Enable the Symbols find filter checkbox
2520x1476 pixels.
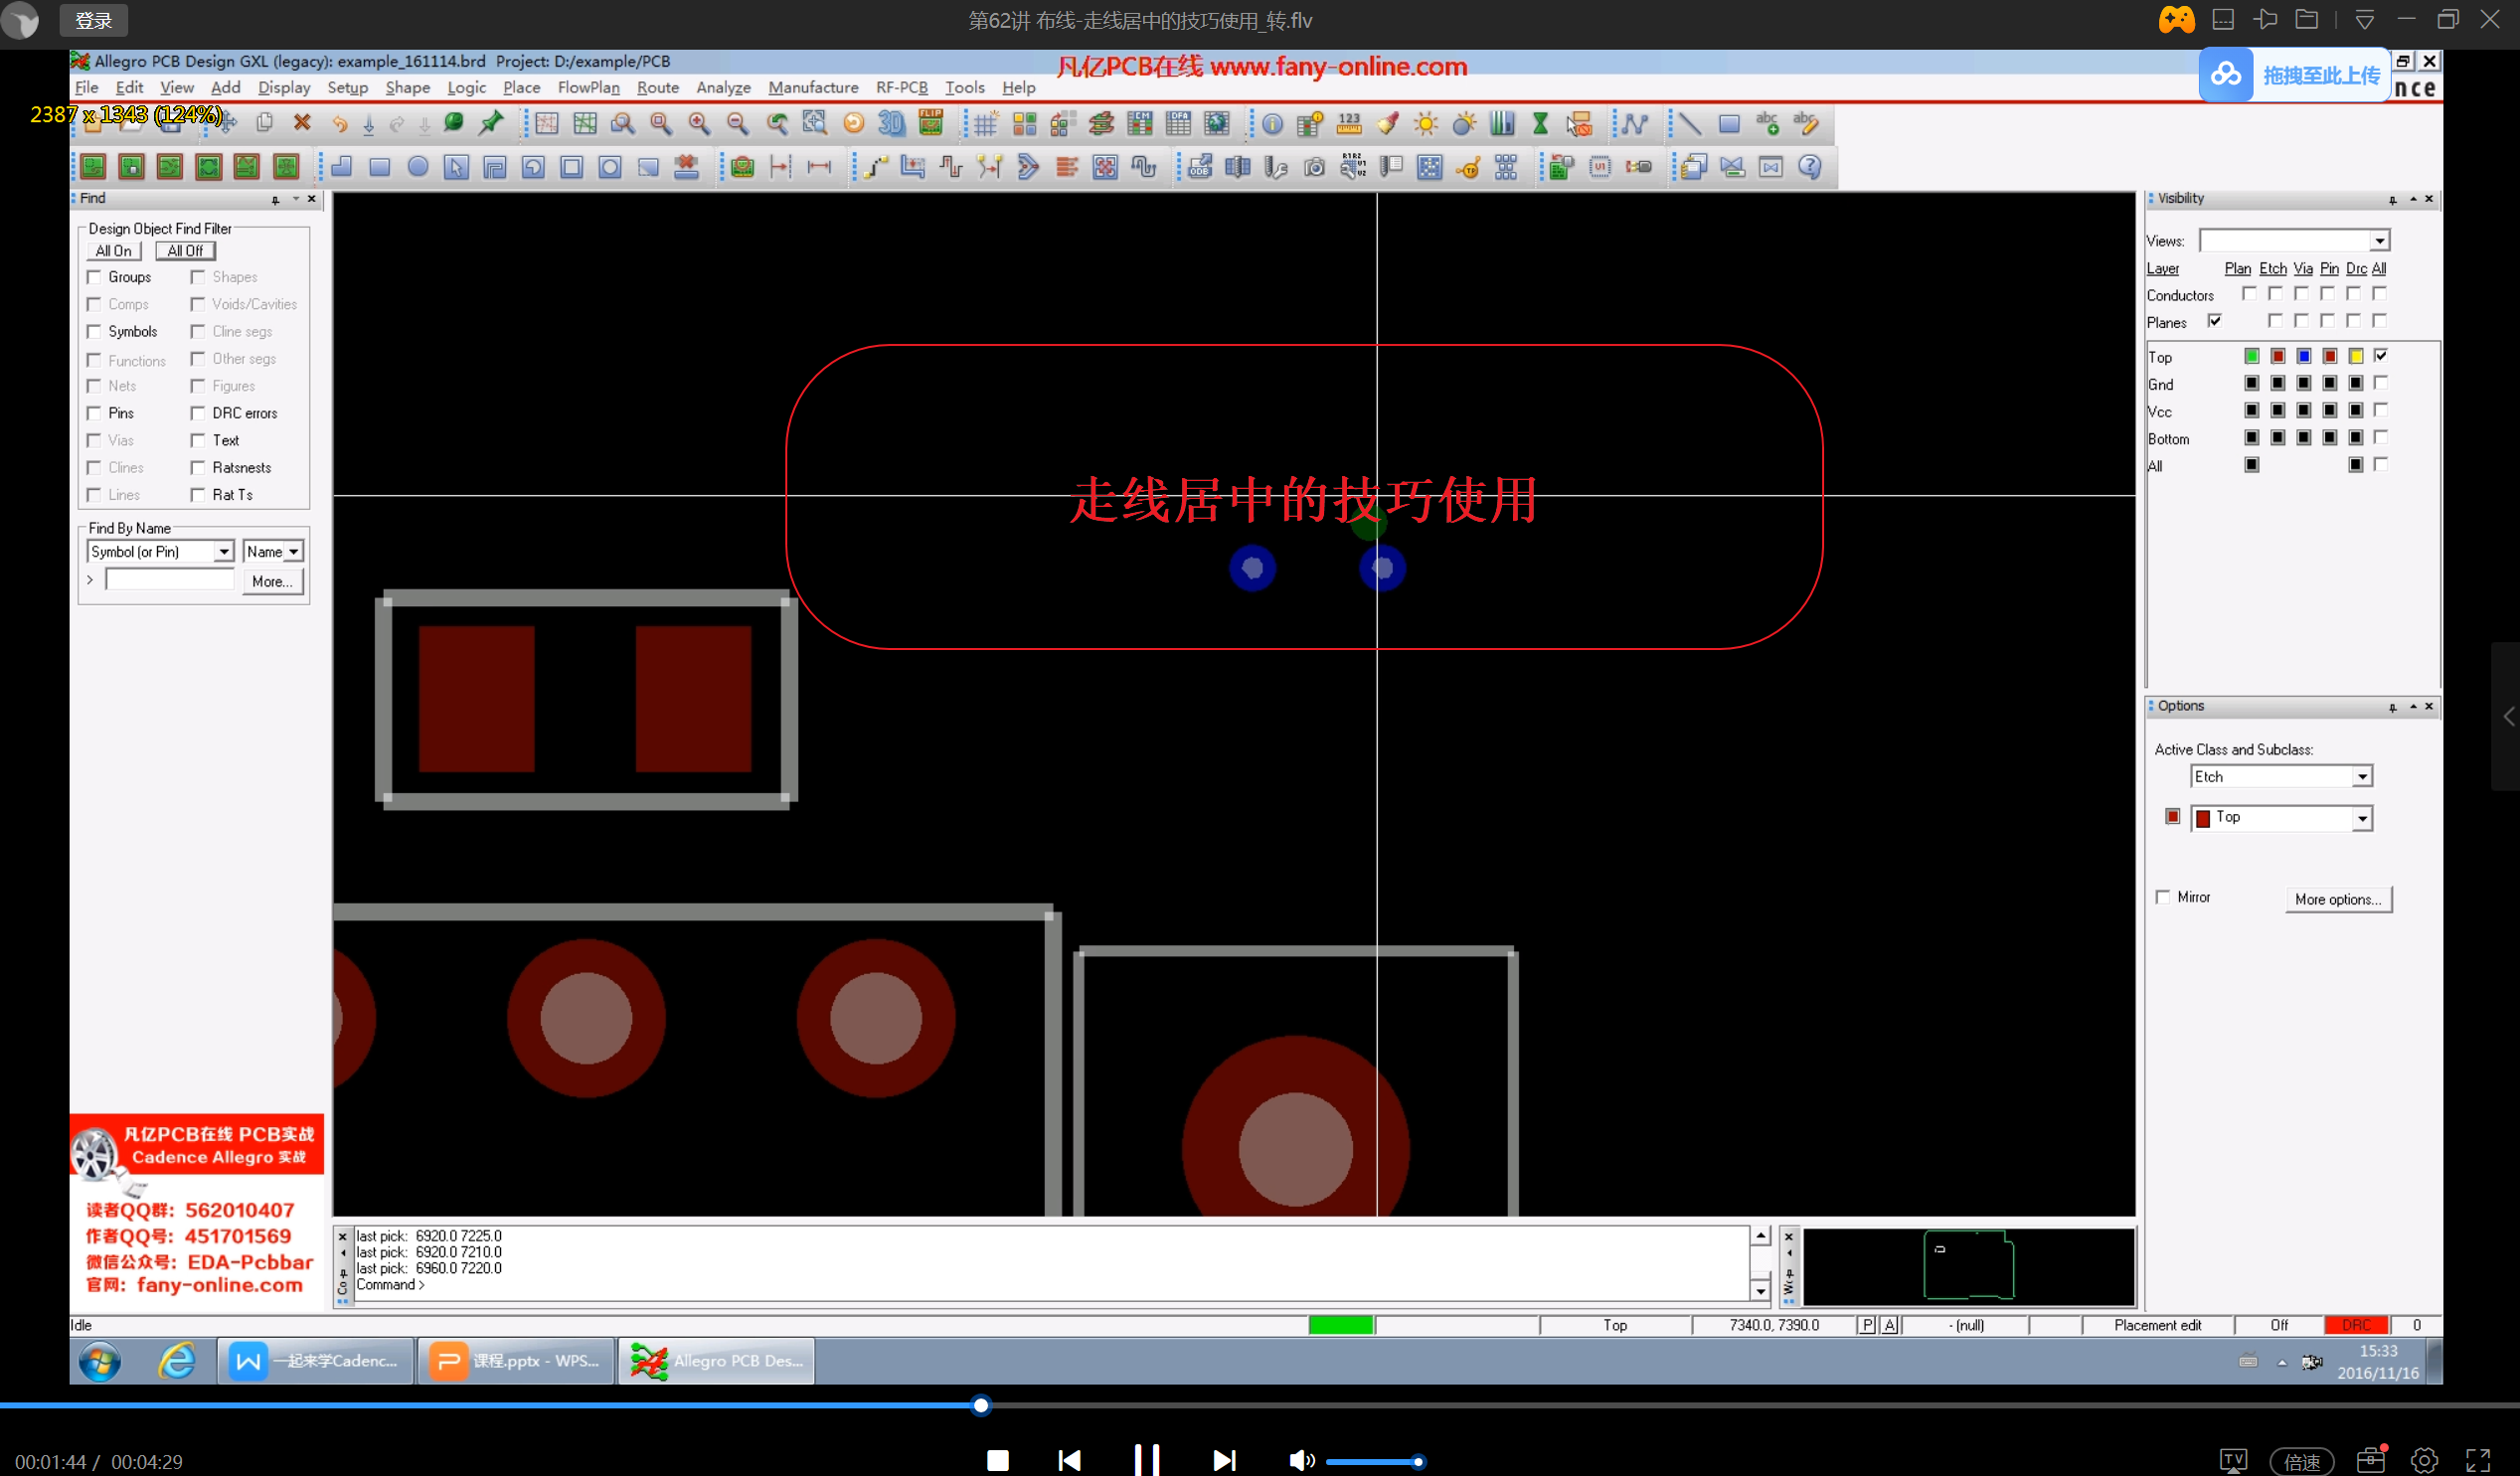(94, 331)
